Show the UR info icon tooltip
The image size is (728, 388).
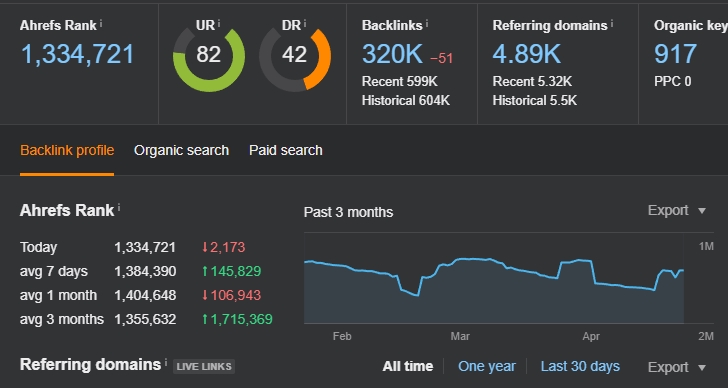pyautogui.click(x=219, y=23)
